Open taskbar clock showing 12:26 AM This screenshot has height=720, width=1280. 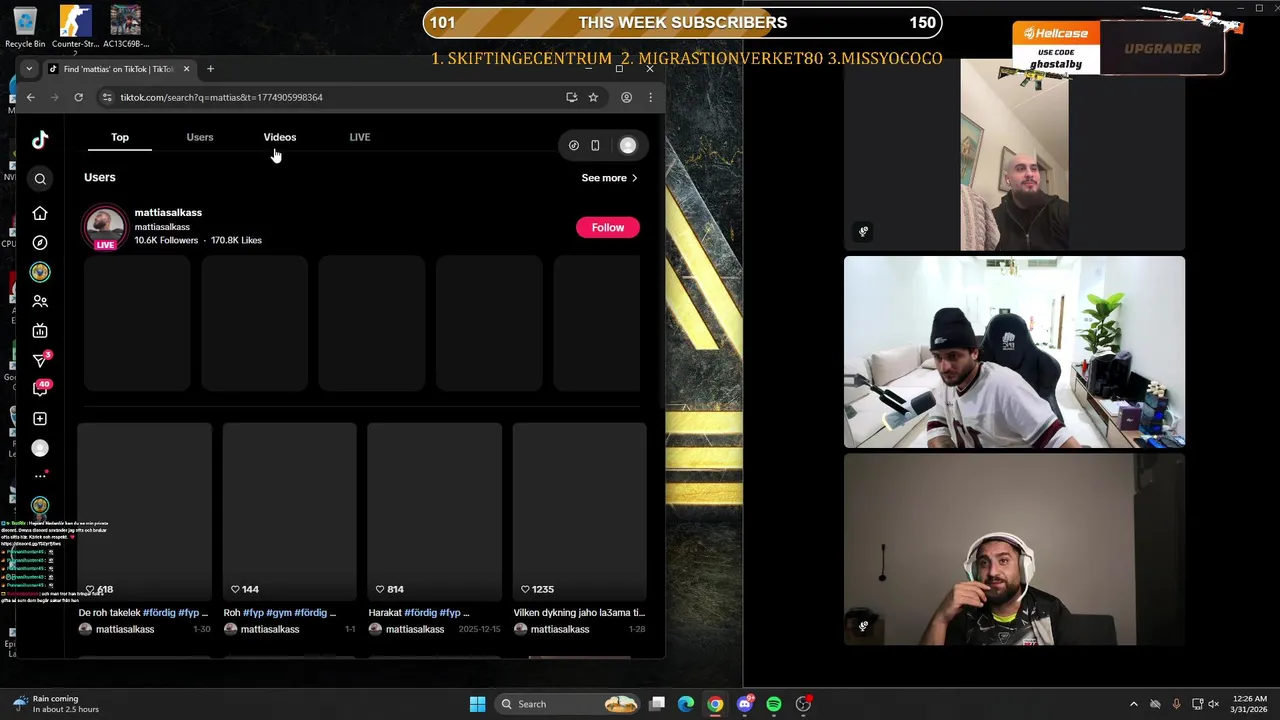pyautogui.click(x=1251, y=704)
